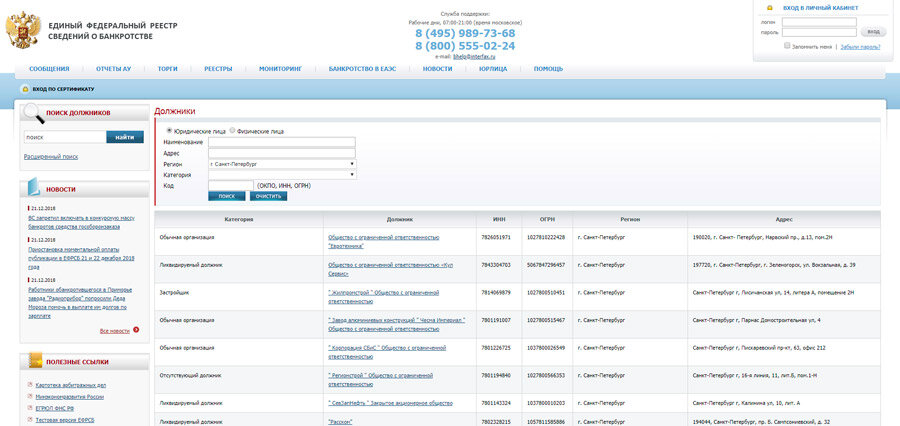Click the пароль input field
Image resolution: width=900 pixels, height=426 pixels.
819,32
